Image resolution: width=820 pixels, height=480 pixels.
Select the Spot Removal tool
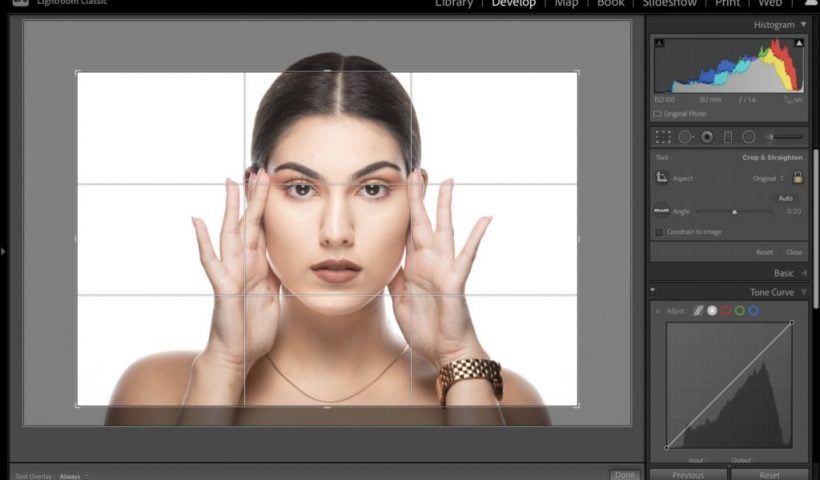(x=685, y=137)
